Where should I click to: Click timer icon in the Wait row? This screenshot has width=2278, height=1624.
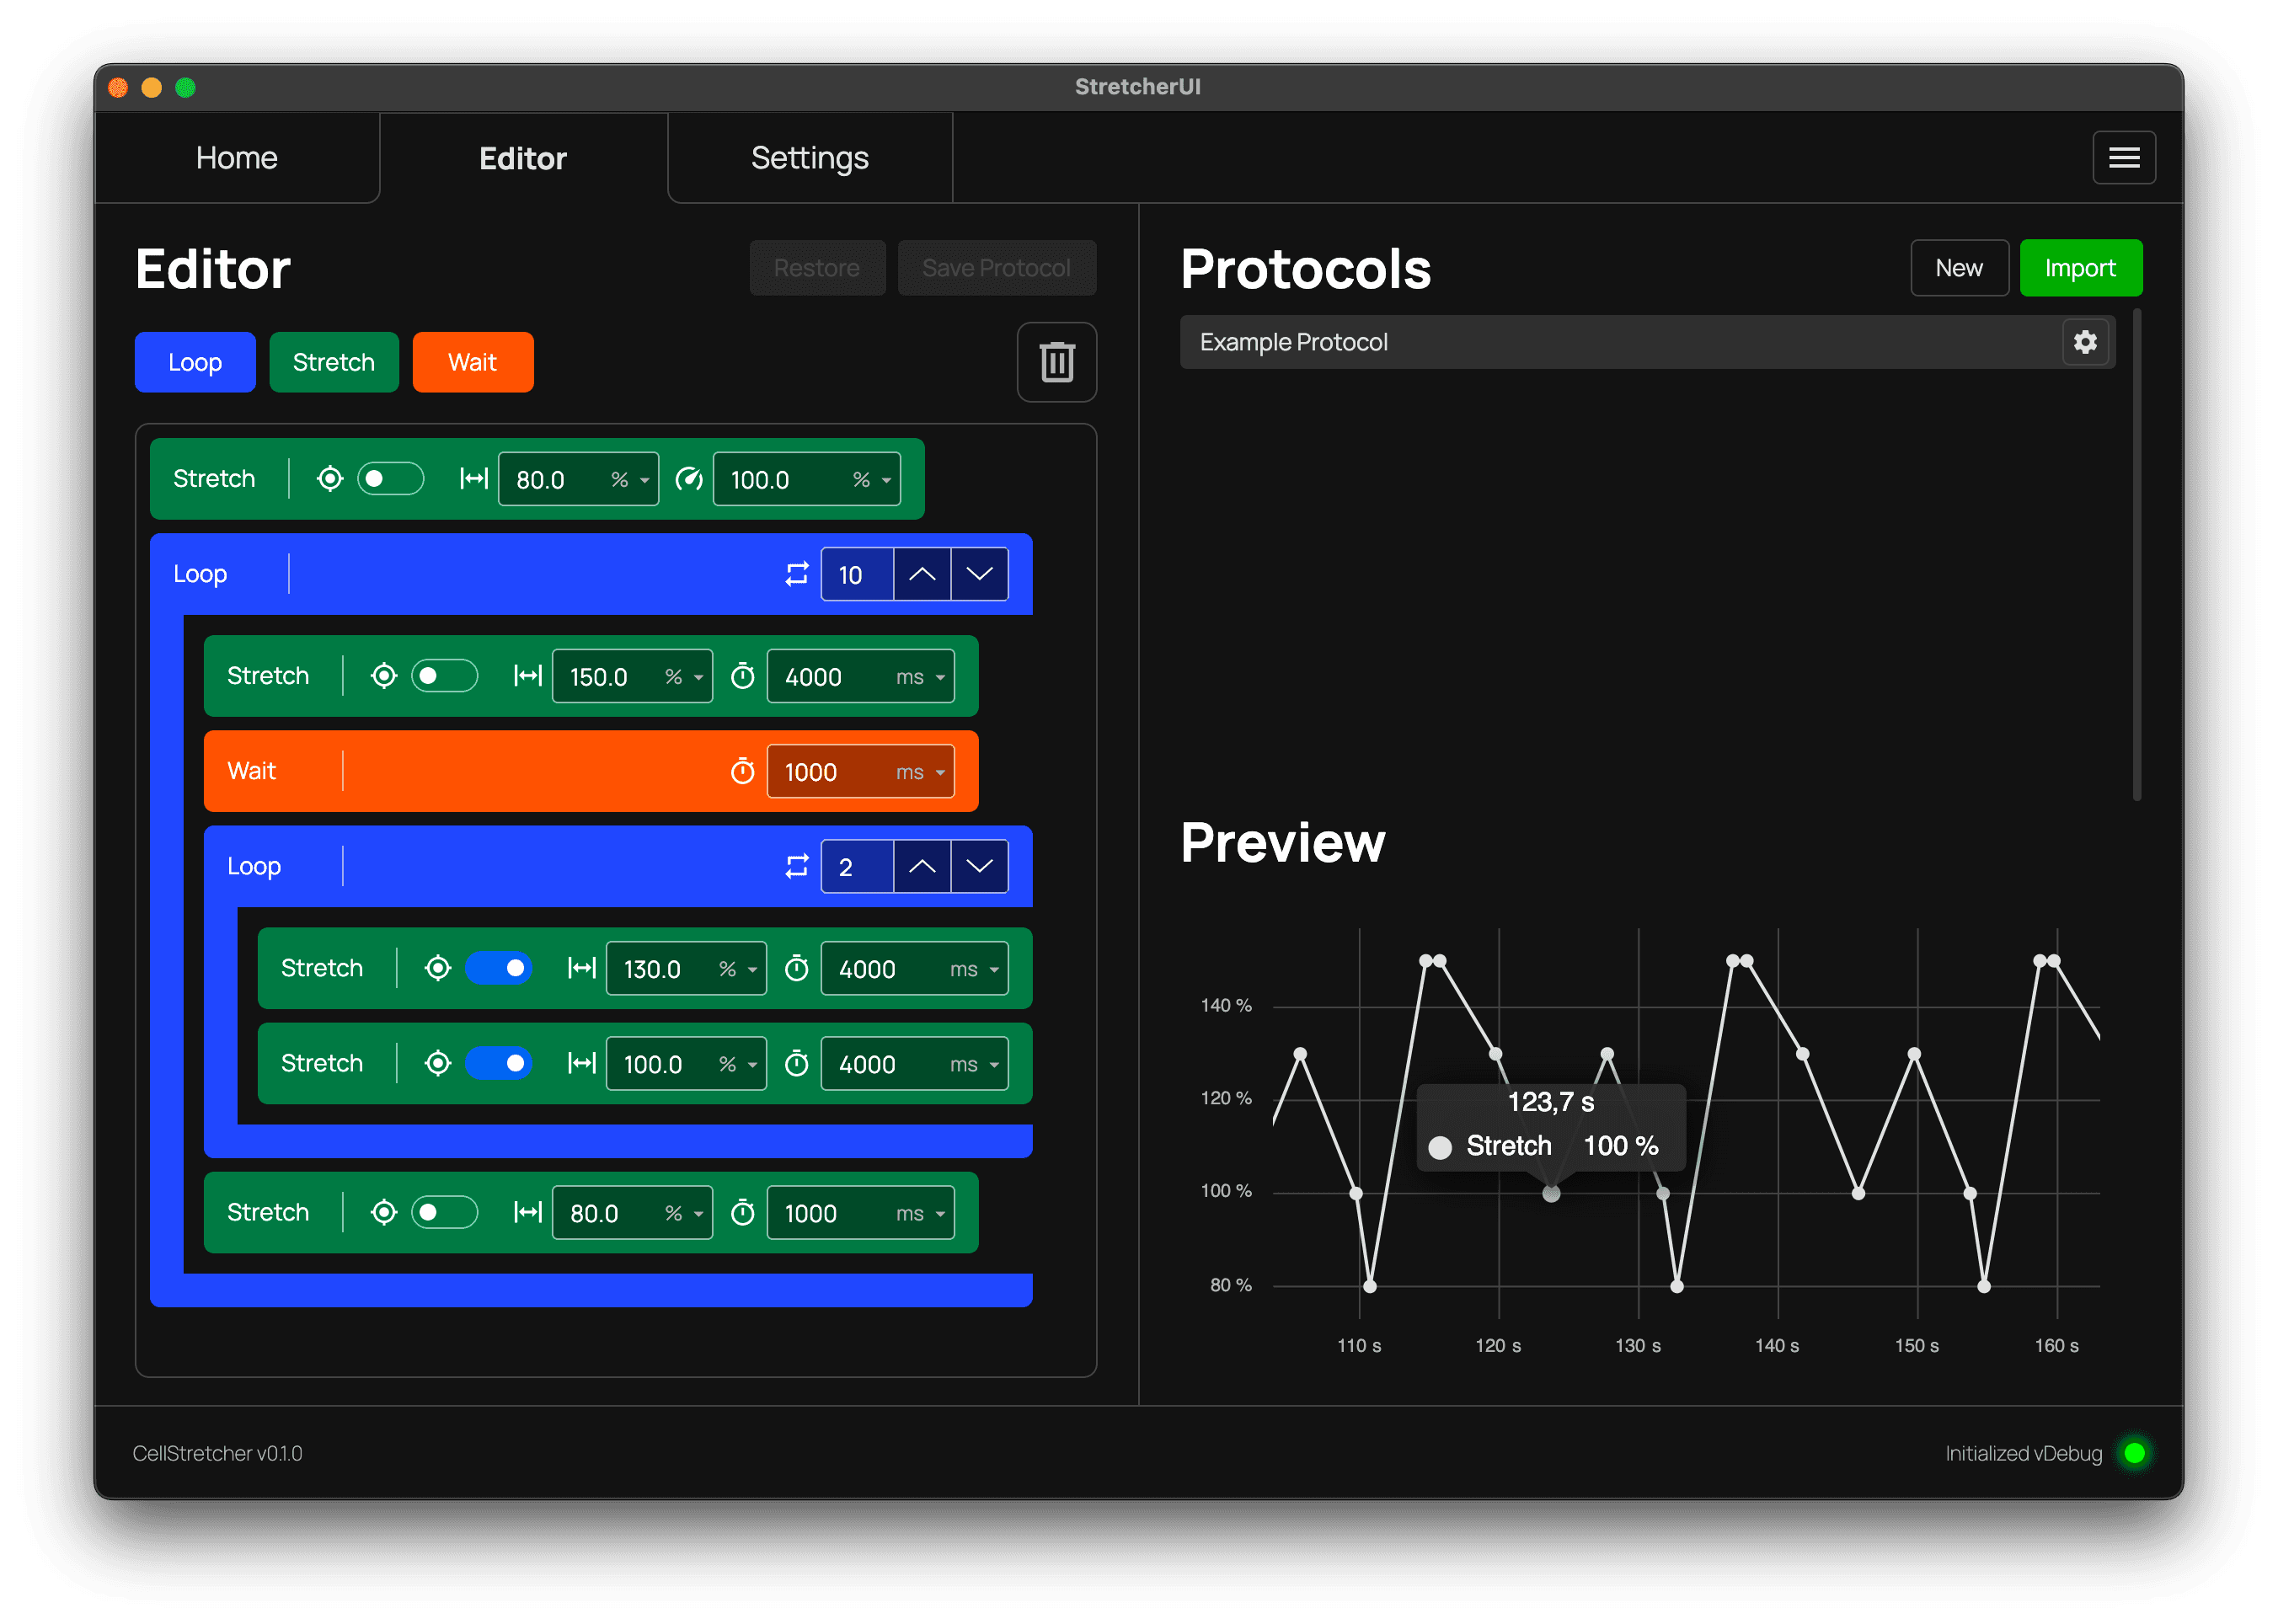(x=742, y=771)
